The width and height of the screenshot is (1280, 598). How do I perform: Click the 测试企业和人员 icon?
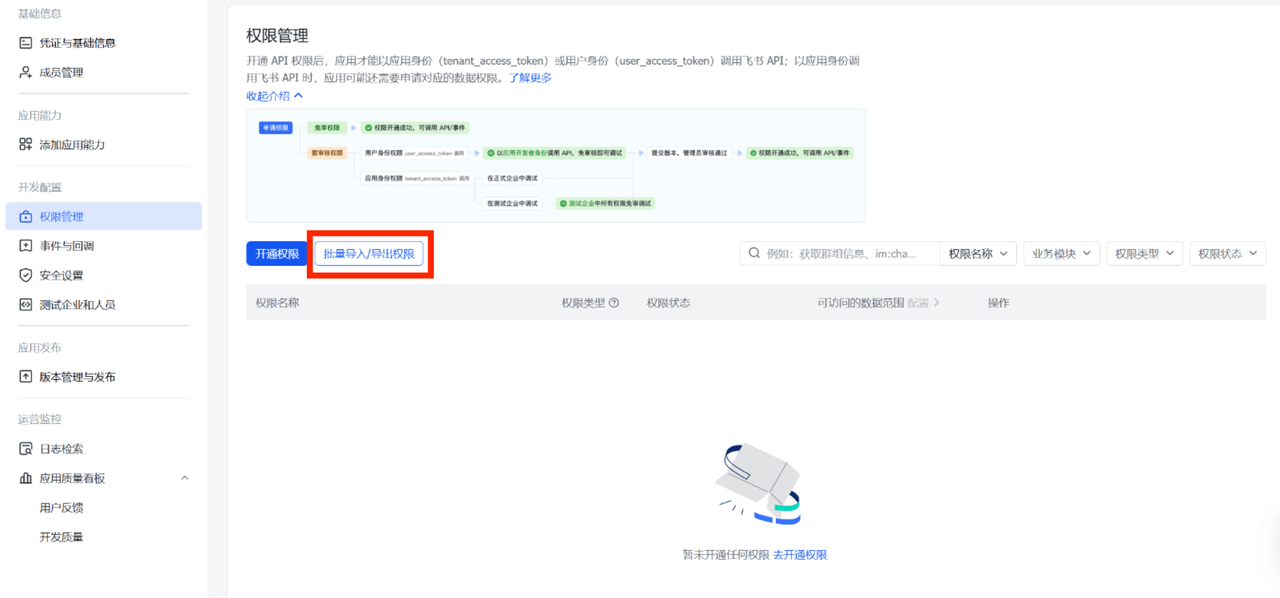26,305
